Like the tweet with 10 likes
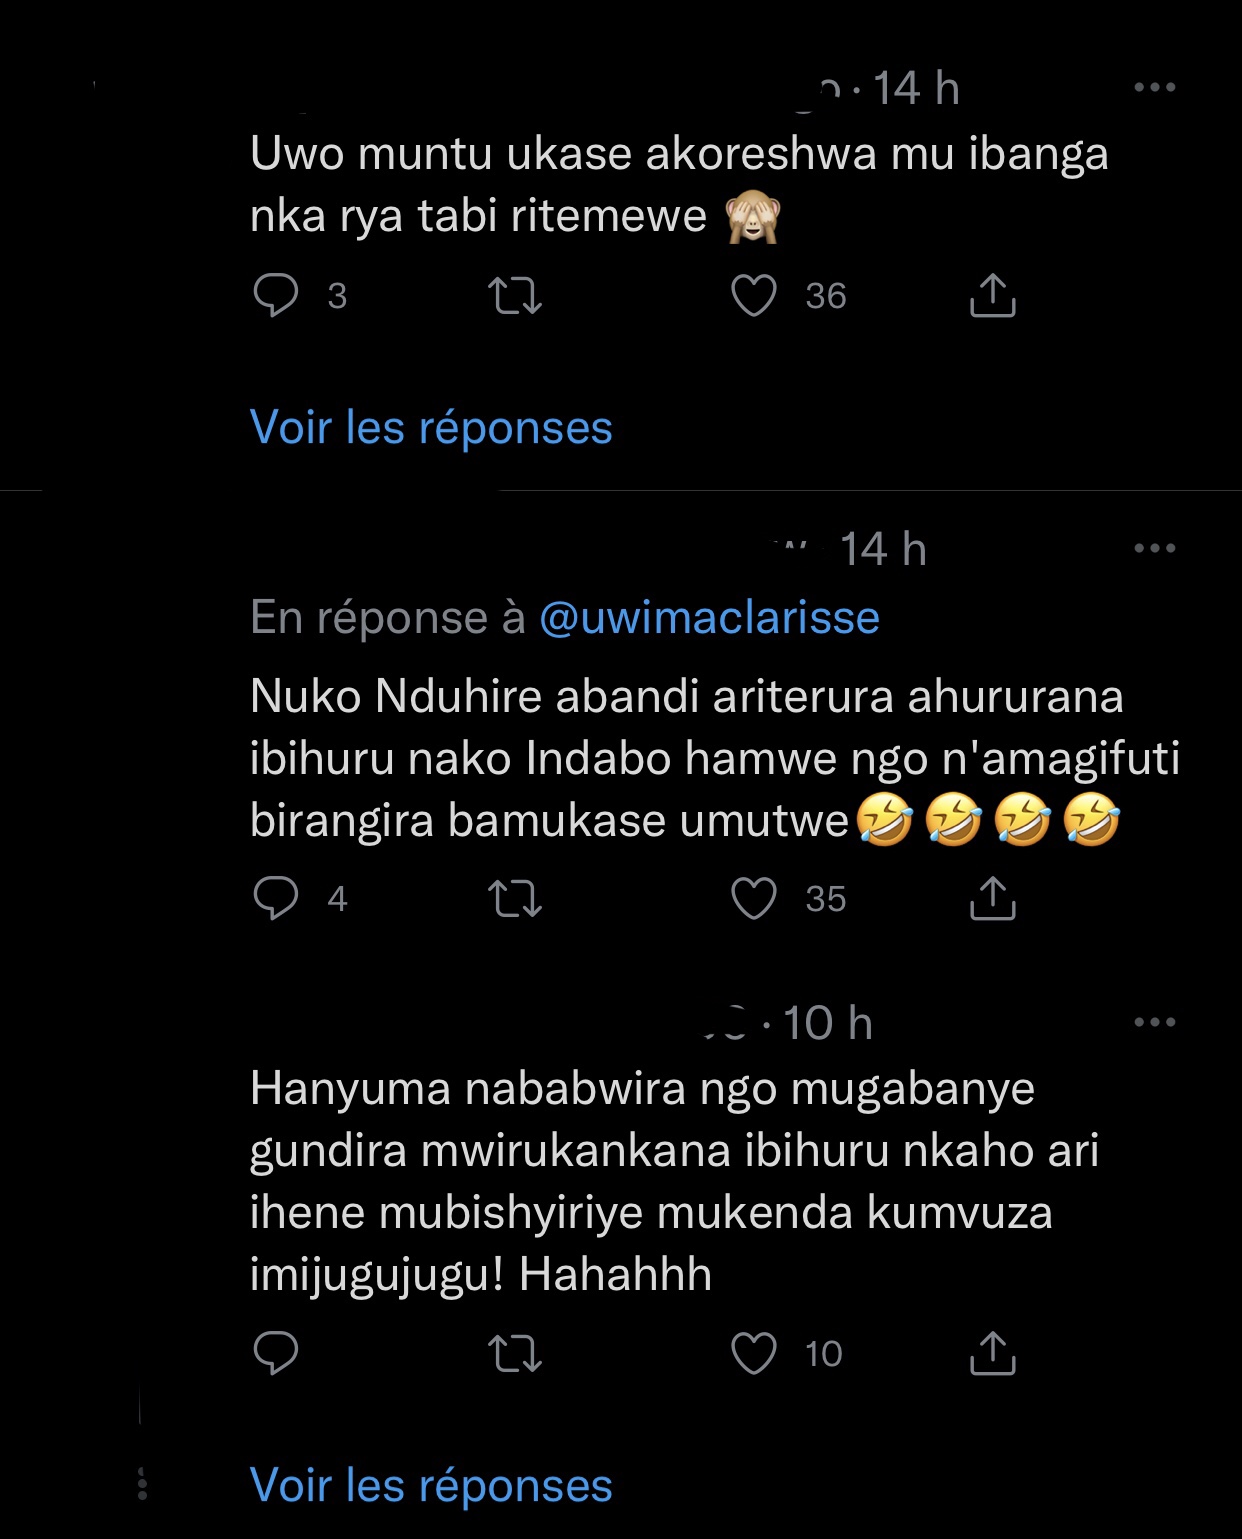1242x1539 pixels. tap(754, 1353)
